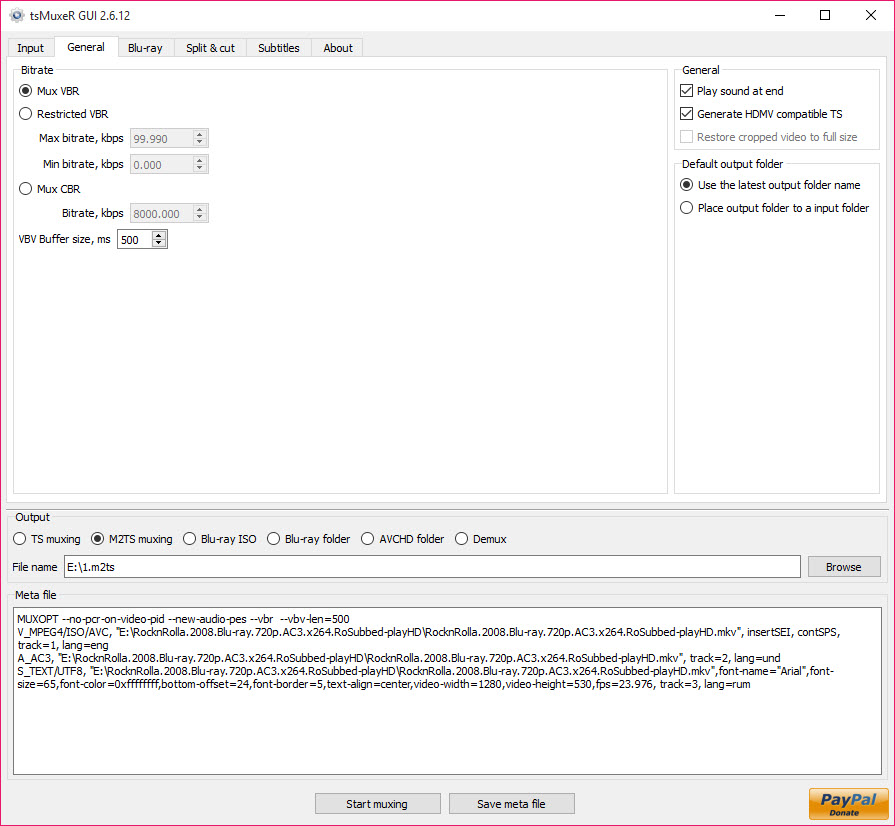Image resolution: width=895 pixels, height=826 pixels.
Task: Click the File name field showing E:\1.m2ts
Action: point(432,567)
